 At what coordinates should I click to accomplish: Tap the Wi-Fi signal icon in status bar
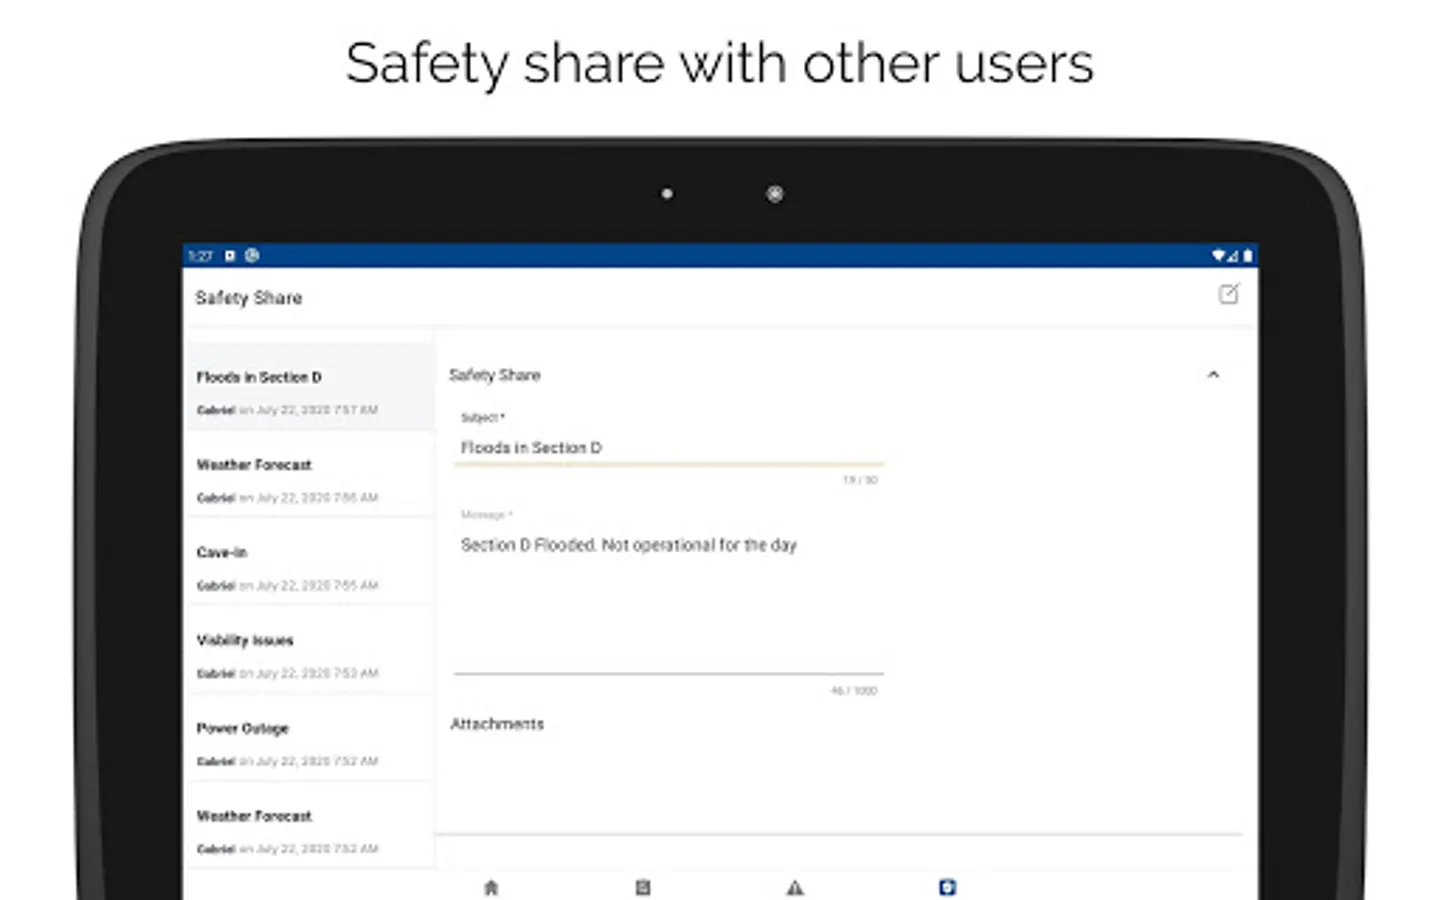tap(1218, 256)
